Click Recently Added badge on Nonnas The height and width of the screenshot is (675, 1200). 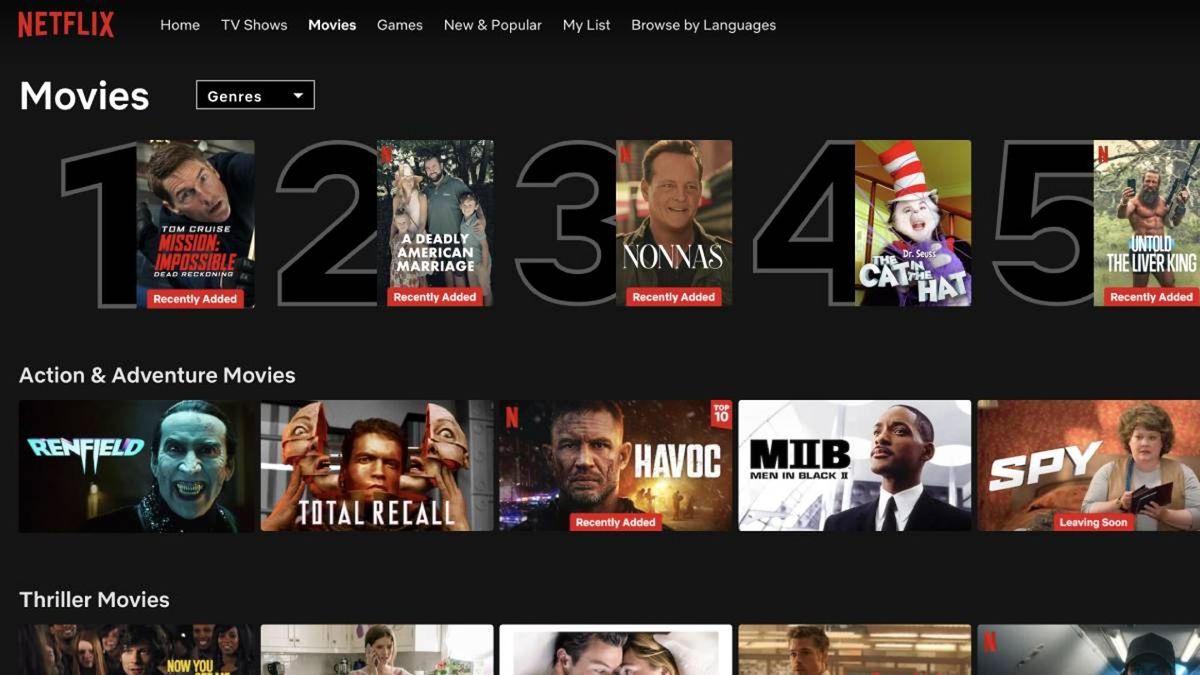pyautogui.click(x=674, y=297)
